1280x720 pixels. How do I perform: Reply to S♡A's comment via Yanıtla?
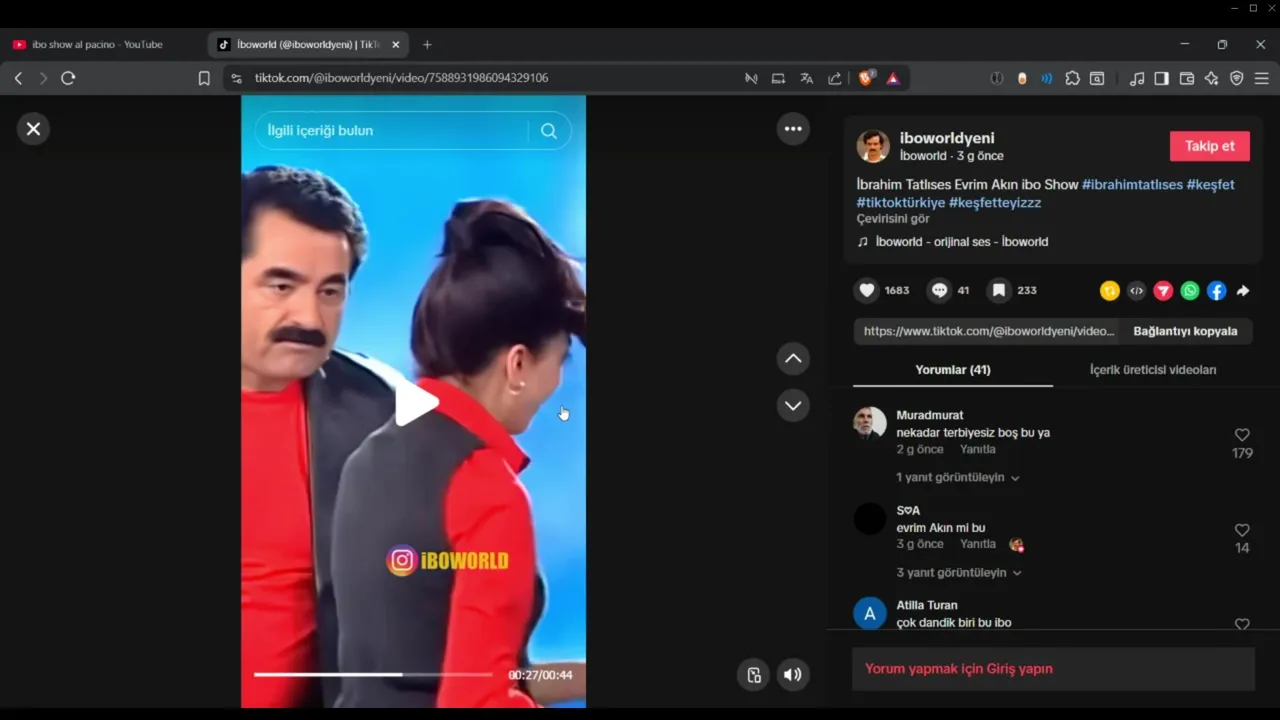[978, 545]
